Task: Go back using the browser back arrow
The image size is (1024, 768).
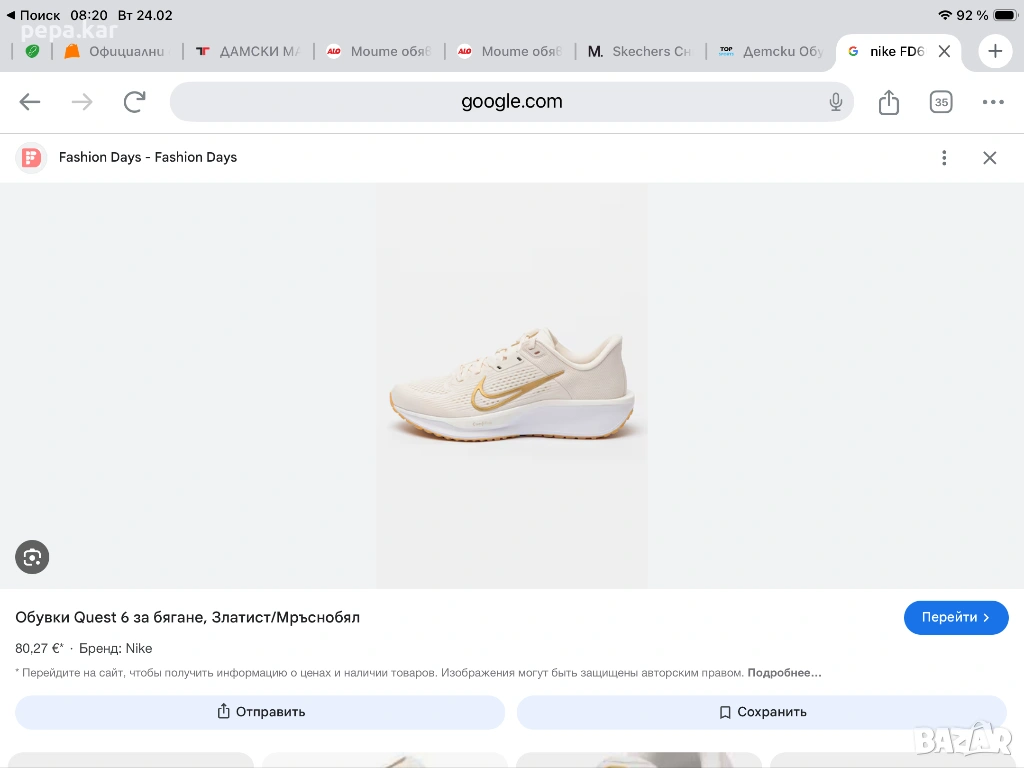Action: [30, 102]
